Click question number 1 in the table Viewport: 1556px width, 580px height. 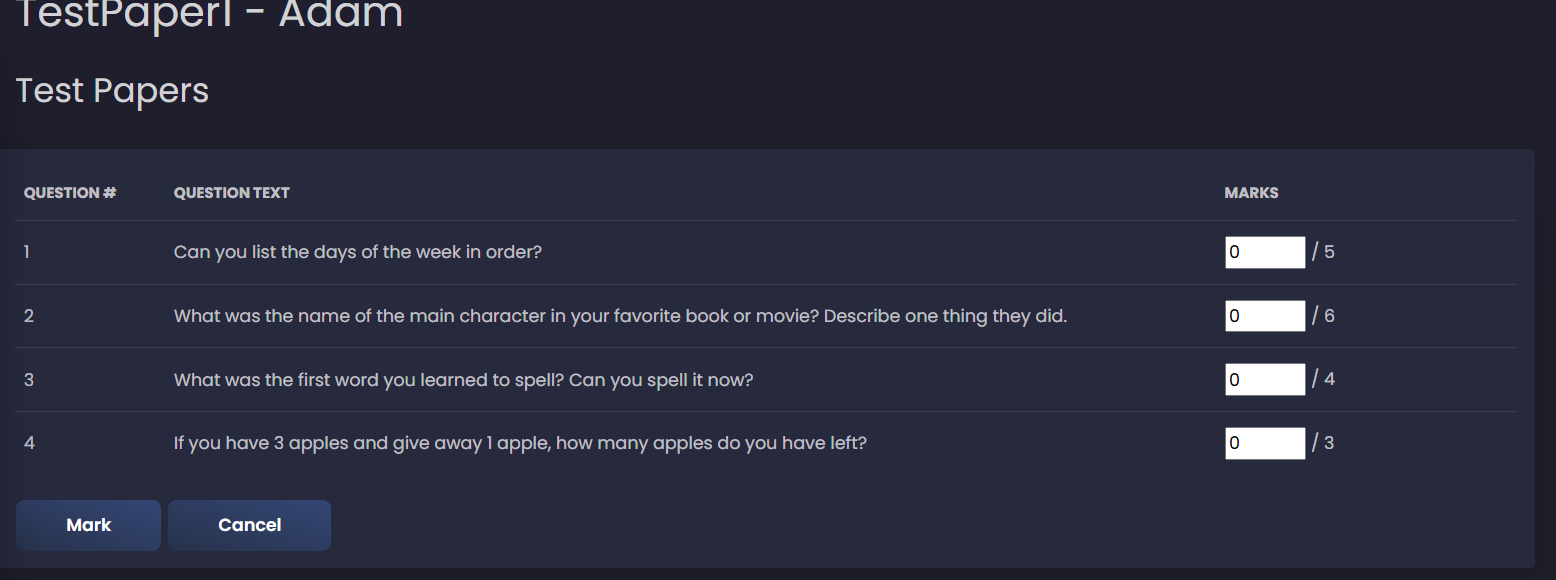pyautogui.click(x=27, y=252)
